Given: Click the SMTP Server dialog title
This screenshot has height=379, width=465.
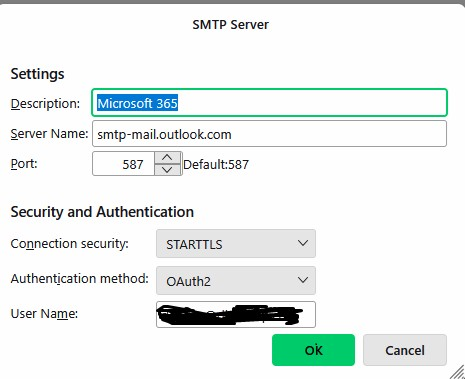Looking at the screenshot, I should click(x=230, y=25).
